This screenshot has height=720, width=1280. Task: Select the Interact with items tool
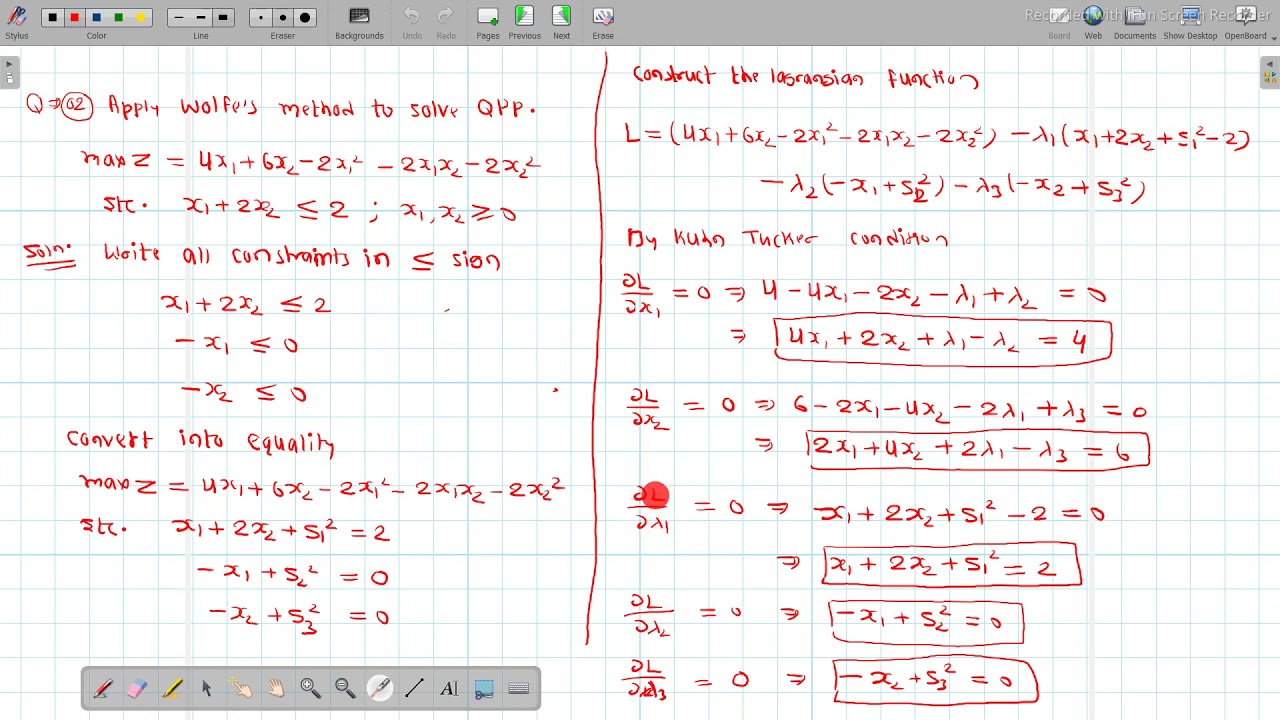tap(241, 689)
